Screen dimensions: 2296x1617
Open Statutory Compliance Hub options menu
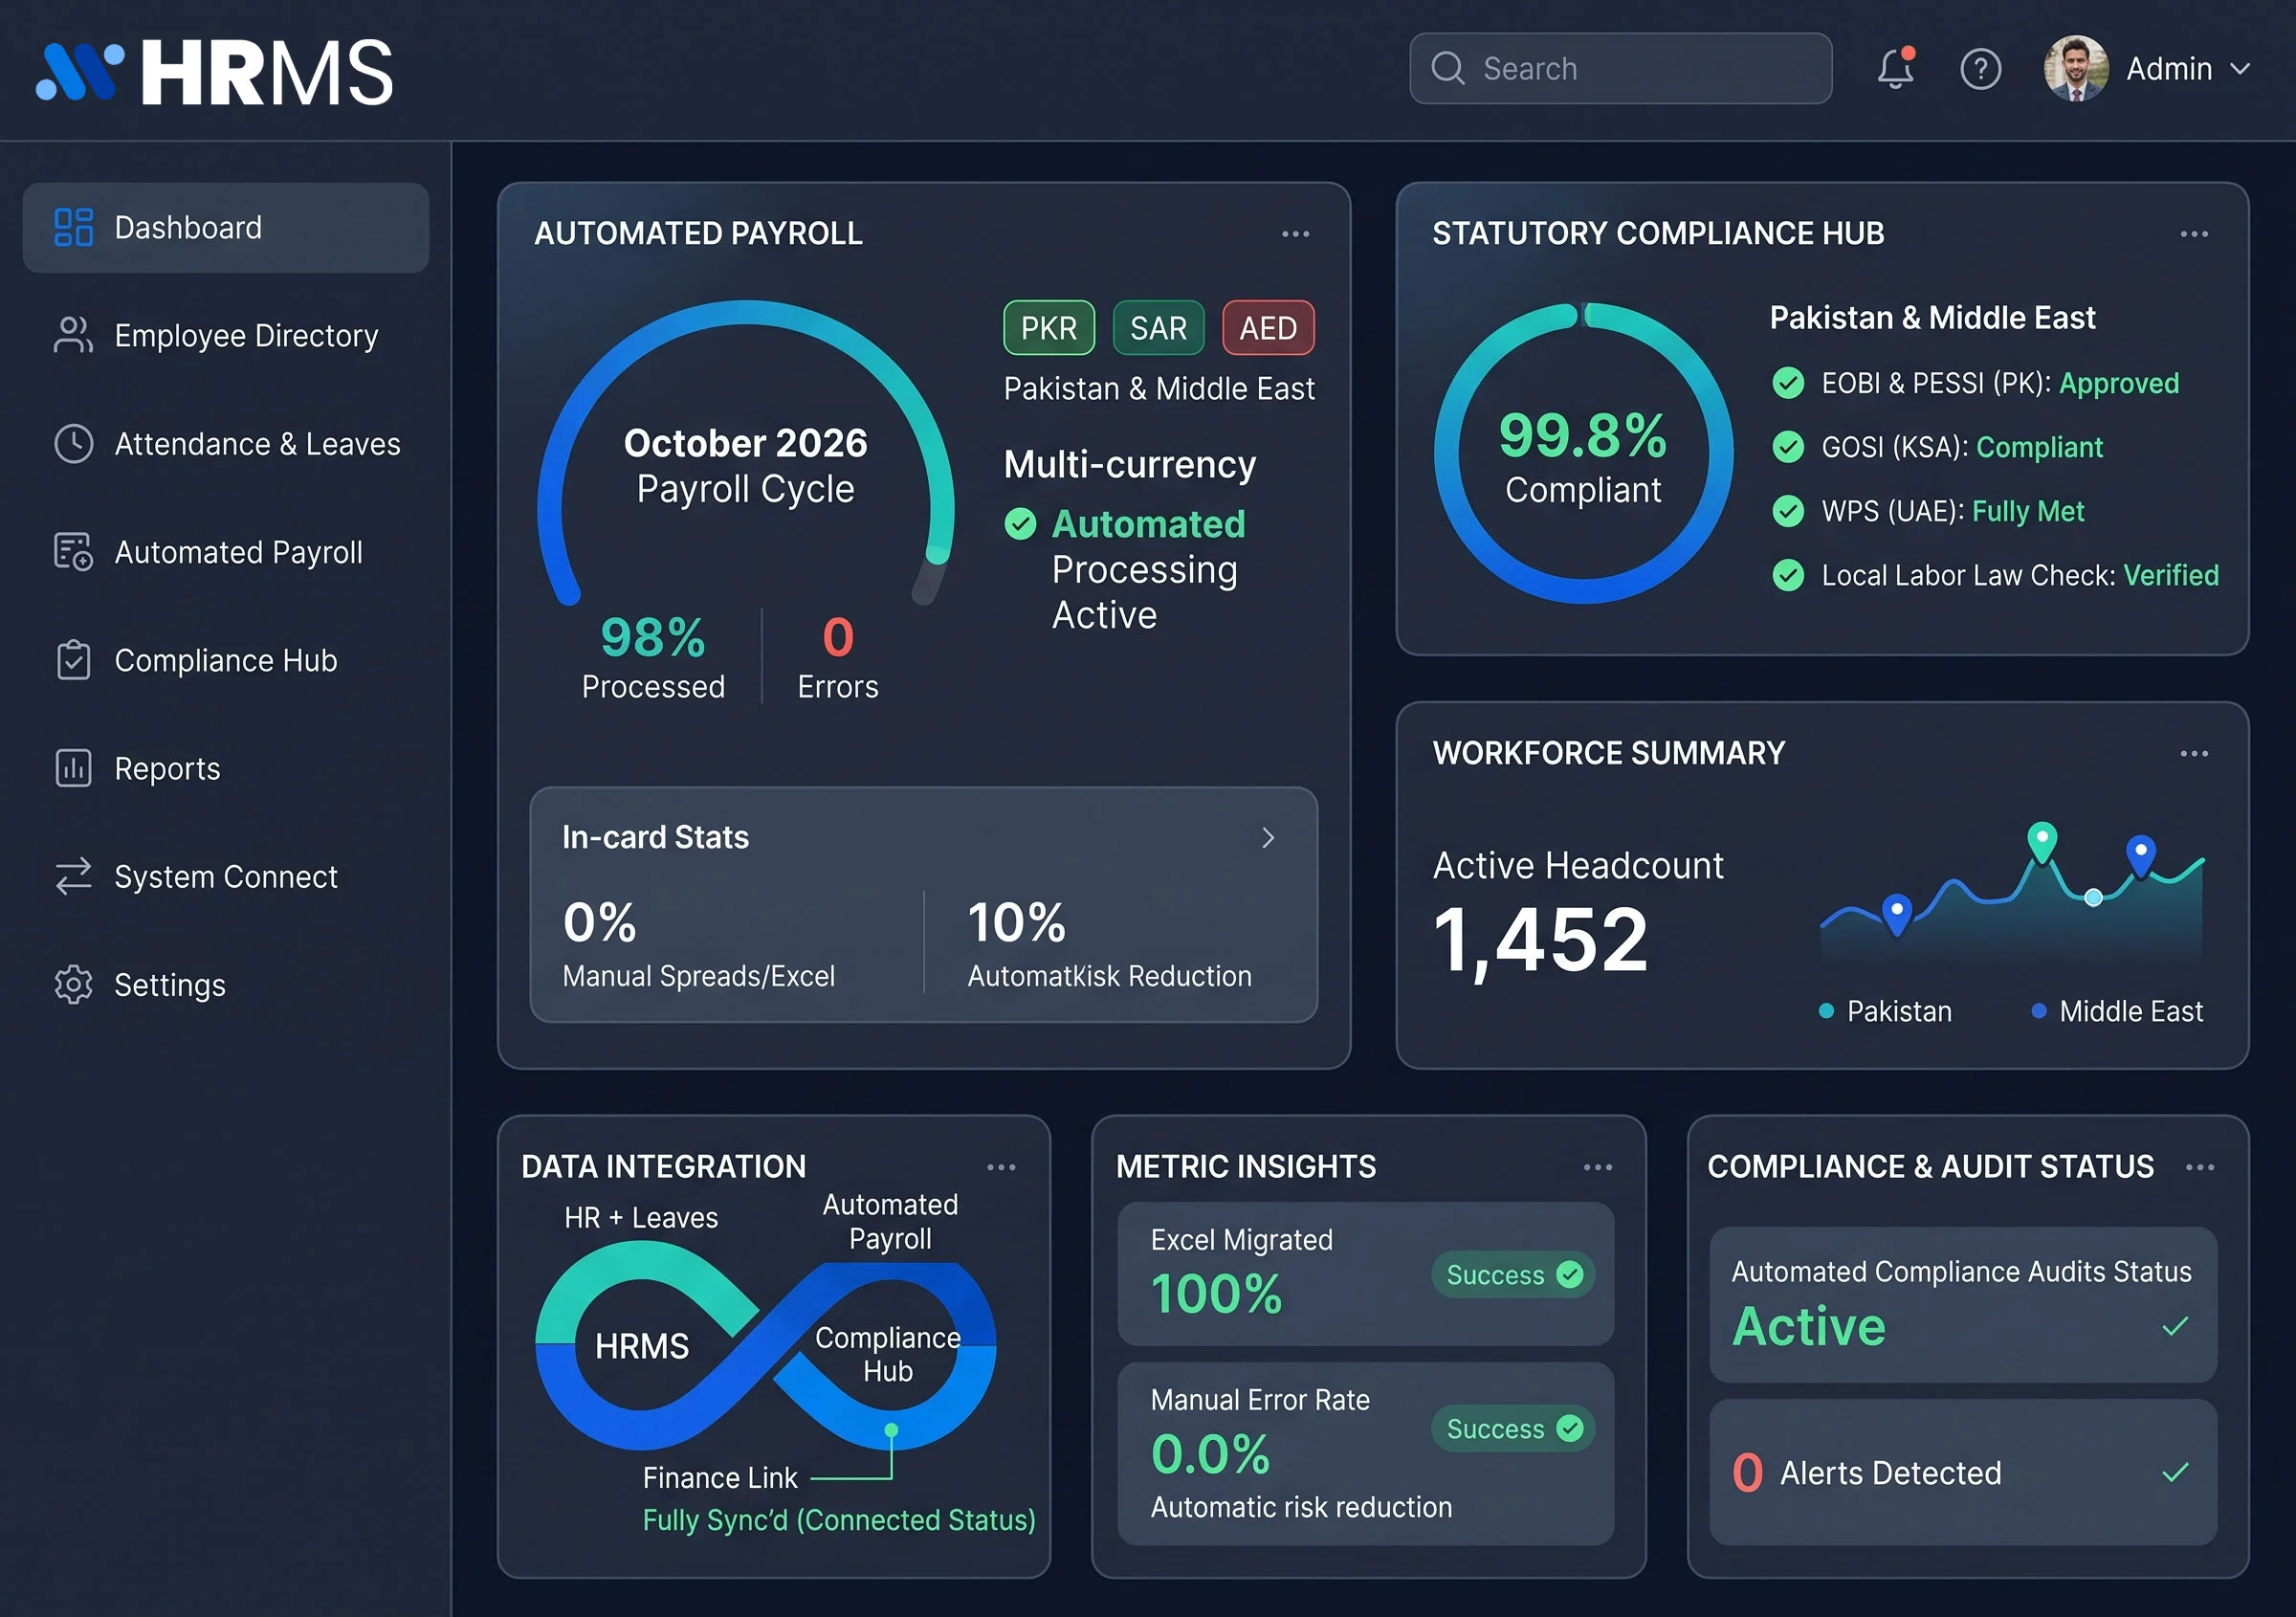click(2194, 234)
